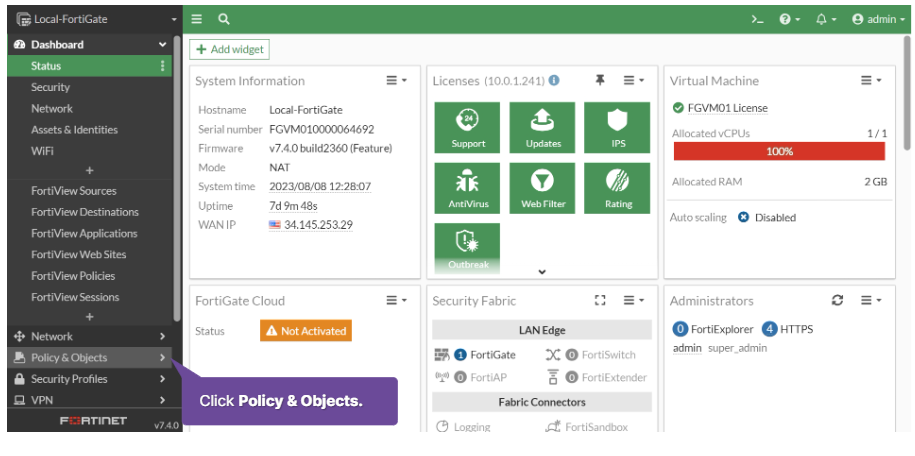
Task: Open Administrators widget menu
Action: point(871,300)
